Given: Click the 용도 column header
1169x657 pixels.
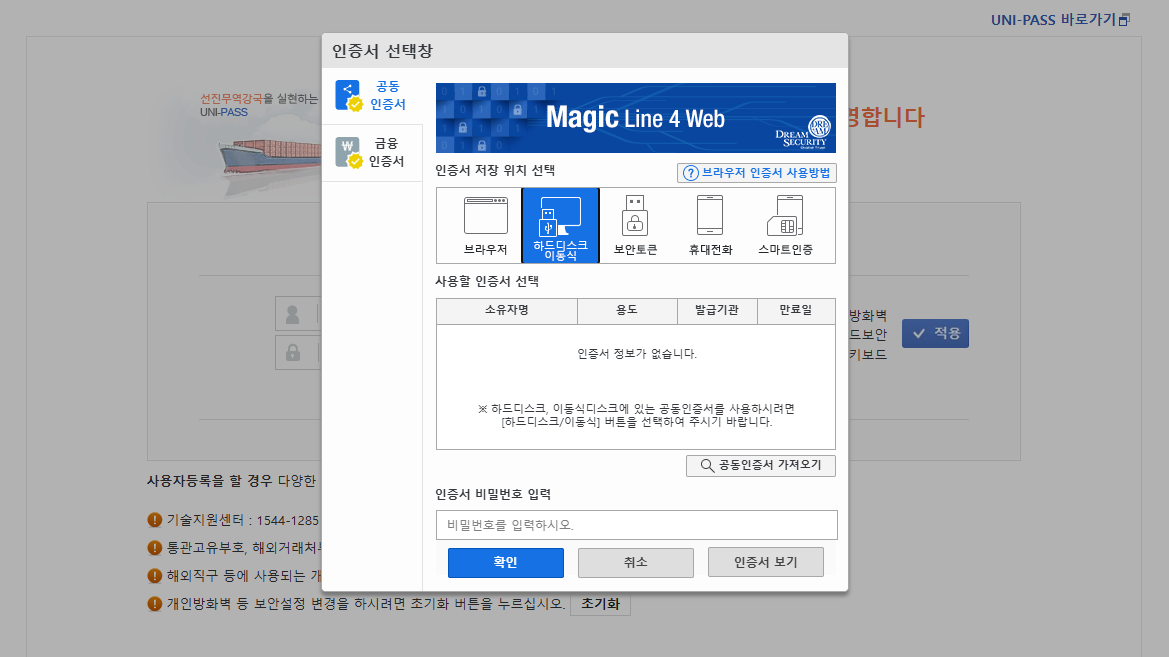Looking at the screenshot, I should [627, 310].
